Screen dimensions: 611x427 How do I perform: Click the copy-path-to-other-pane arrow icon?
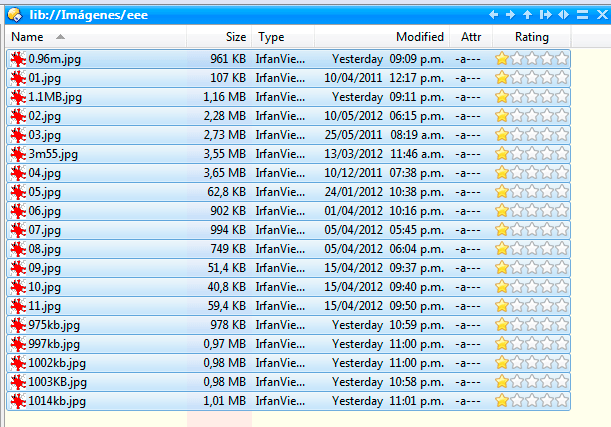click(x=545, y=14)
